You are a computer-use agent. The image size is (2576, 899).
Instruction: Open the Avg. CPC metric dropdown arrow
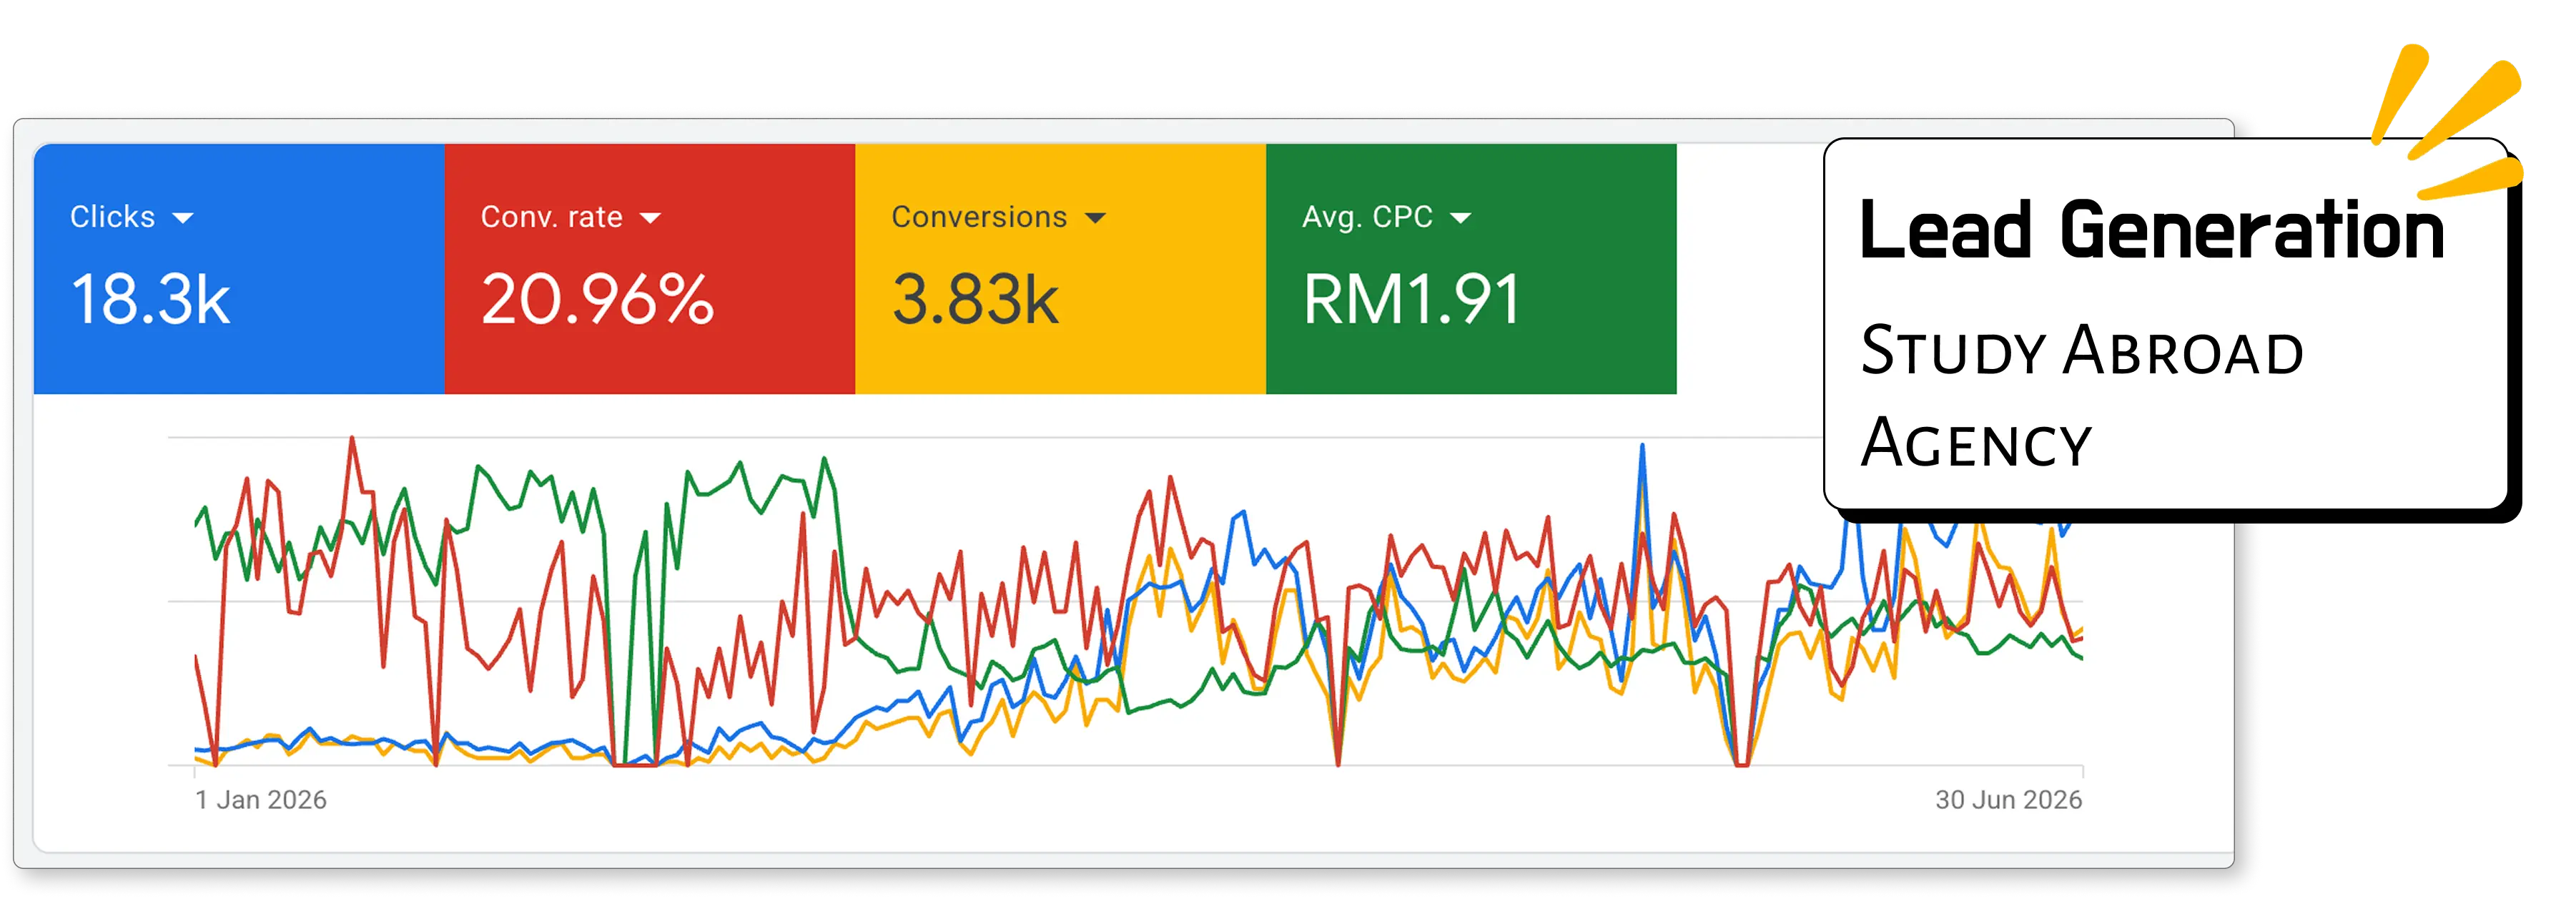[x=1460, y=218]
